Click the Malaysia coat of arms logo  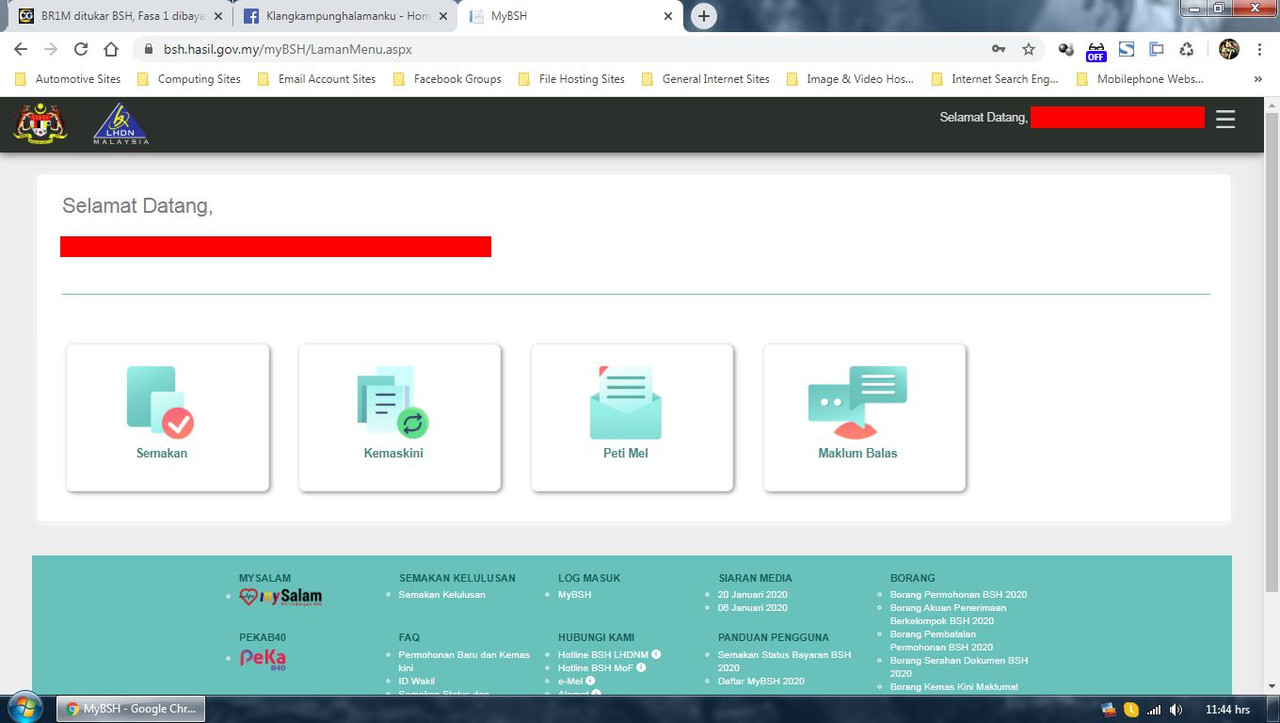pos(41,123)
